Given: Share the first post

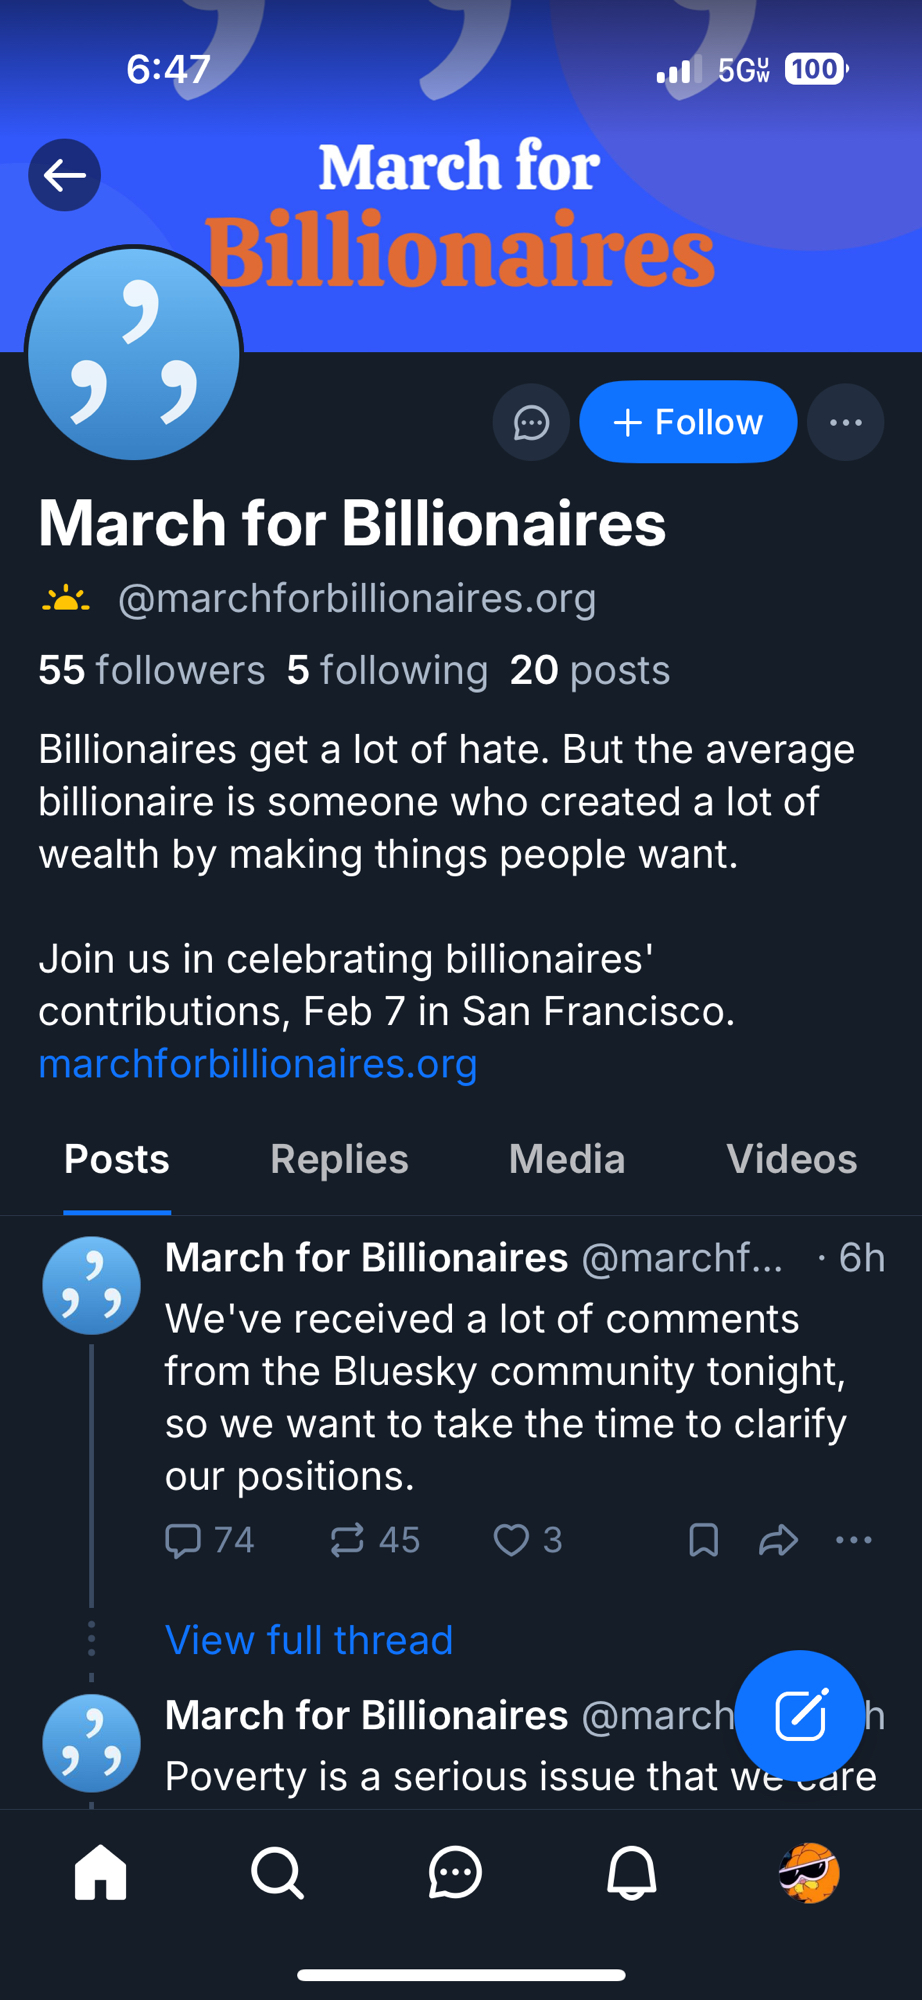Looking at the screenshot, I should [x=778, y=1540].
